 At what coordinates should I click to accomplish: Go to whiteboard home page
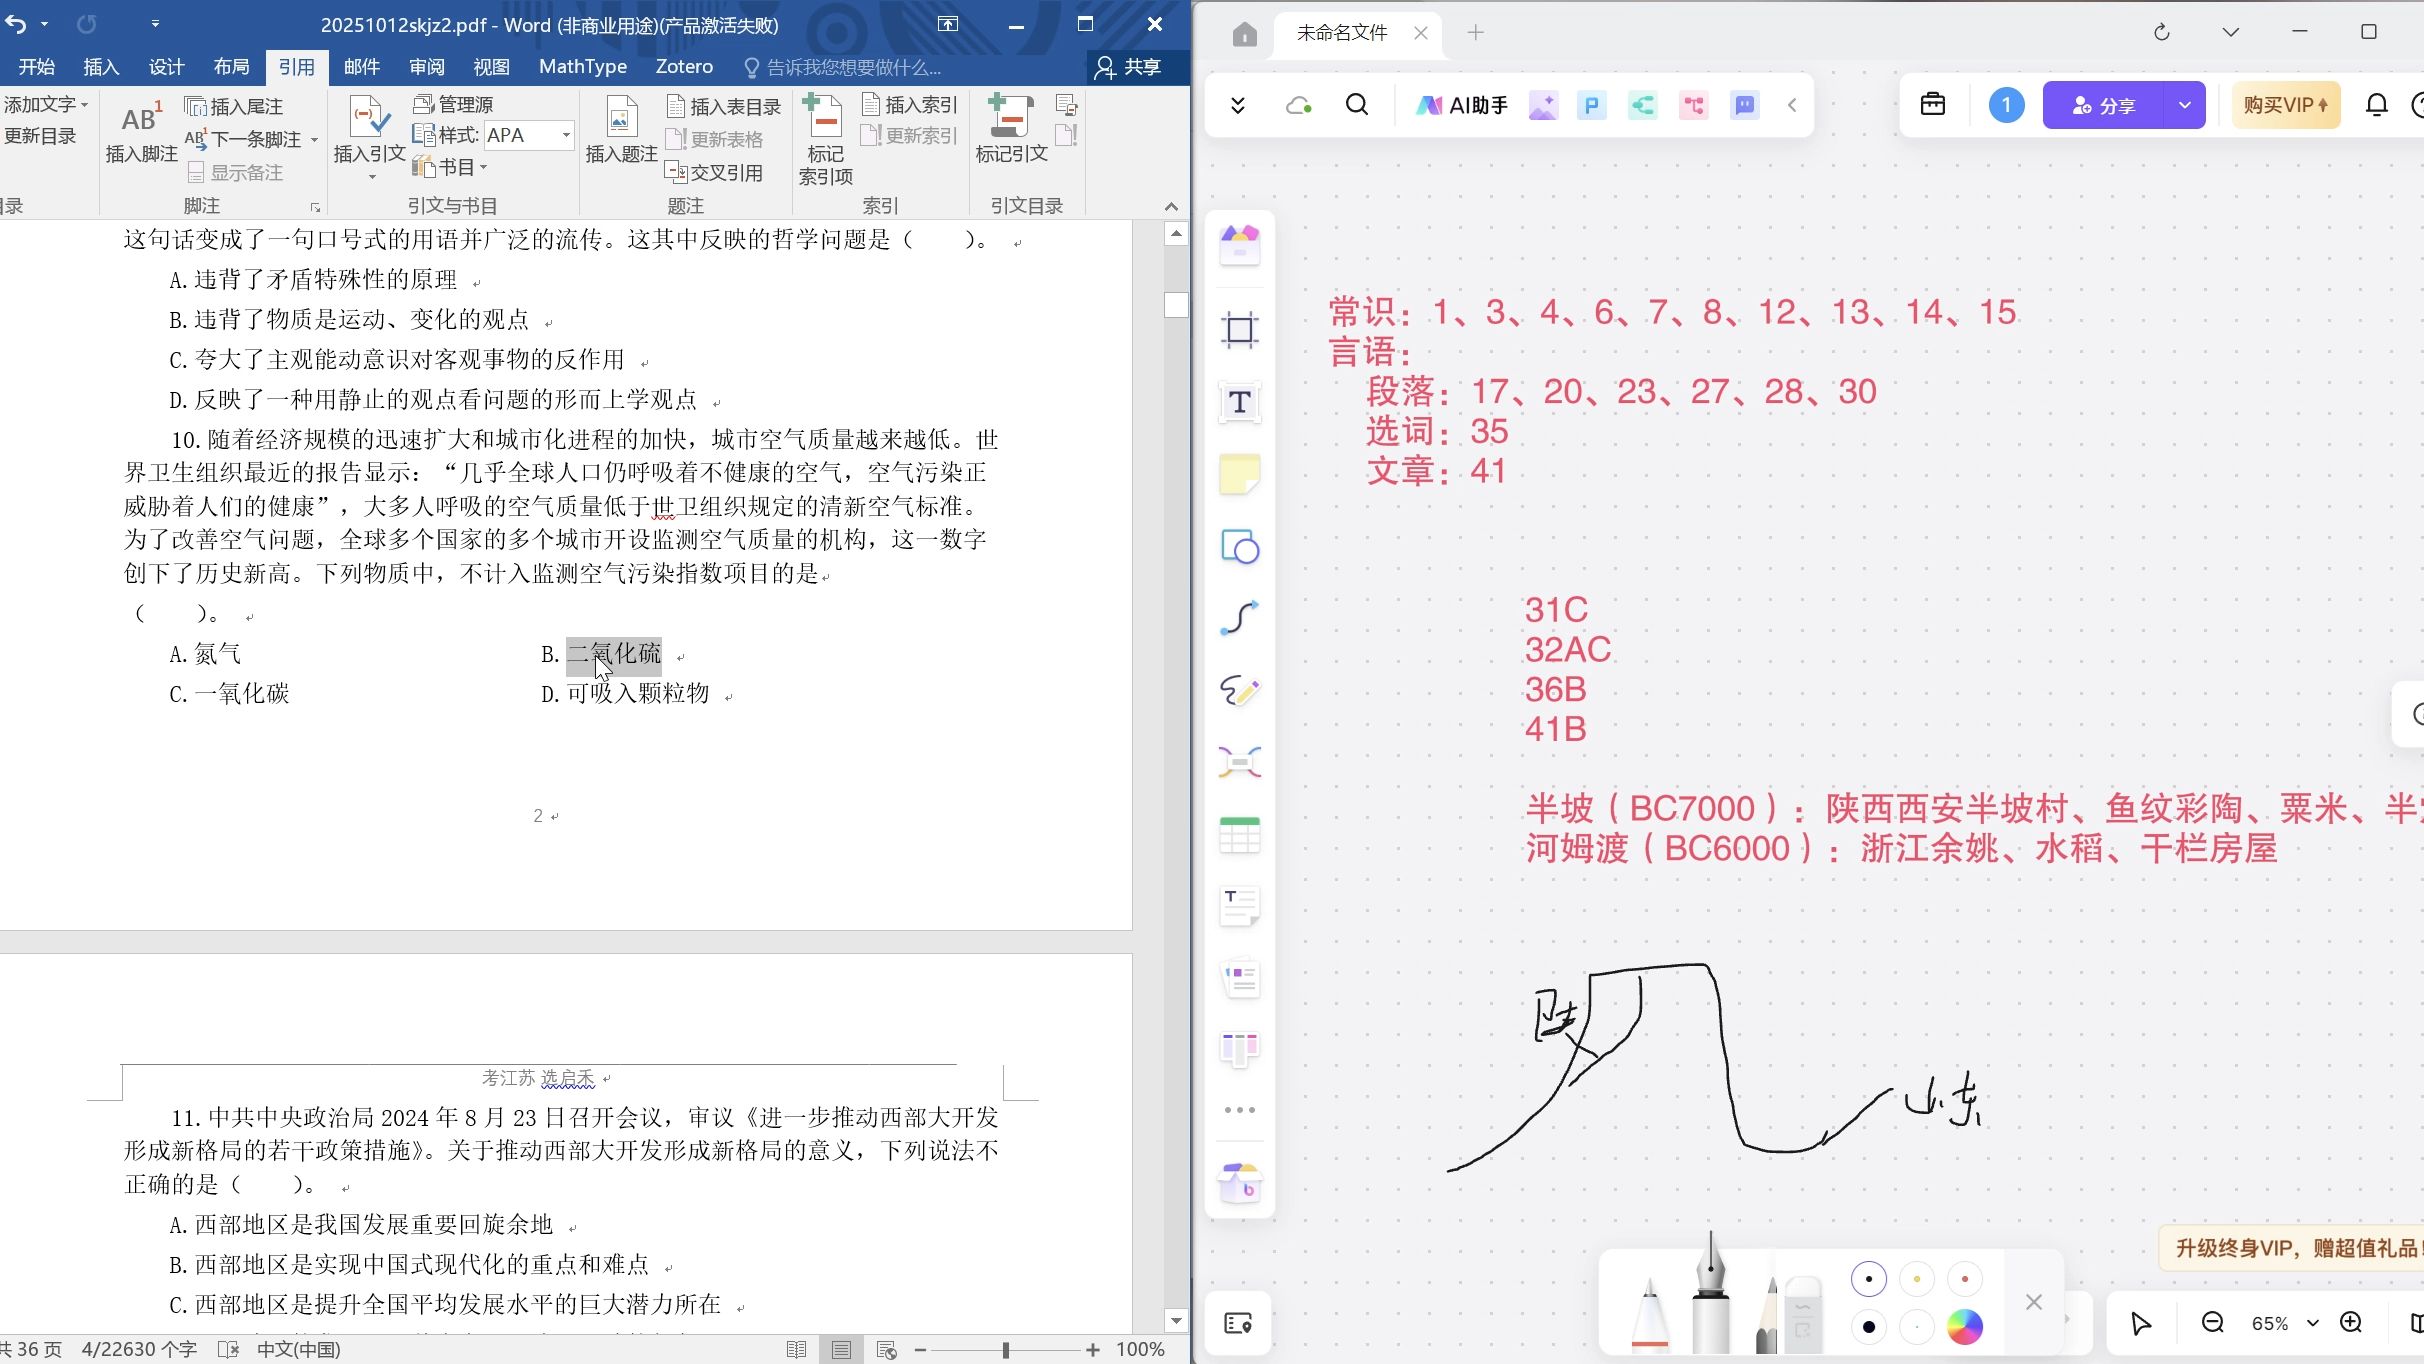(1244, 34)
